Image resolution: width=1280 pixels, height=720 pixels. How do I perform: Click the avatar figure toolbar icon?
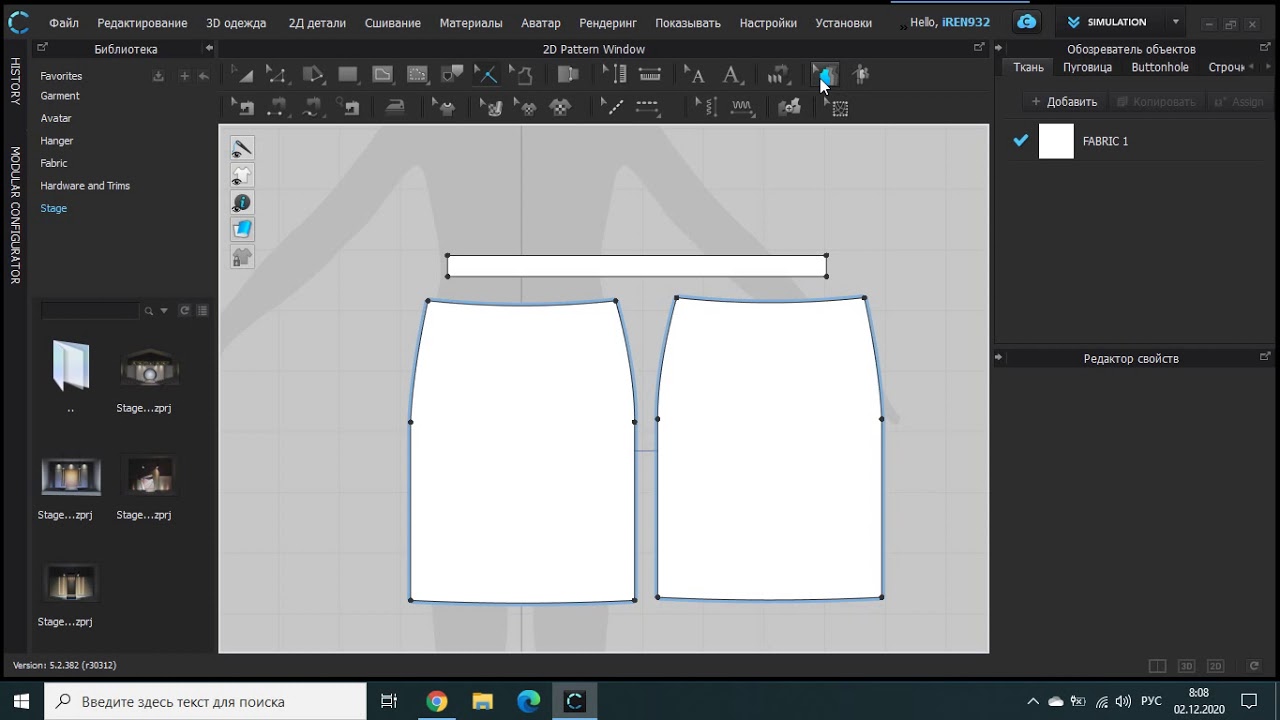[860, 75]
